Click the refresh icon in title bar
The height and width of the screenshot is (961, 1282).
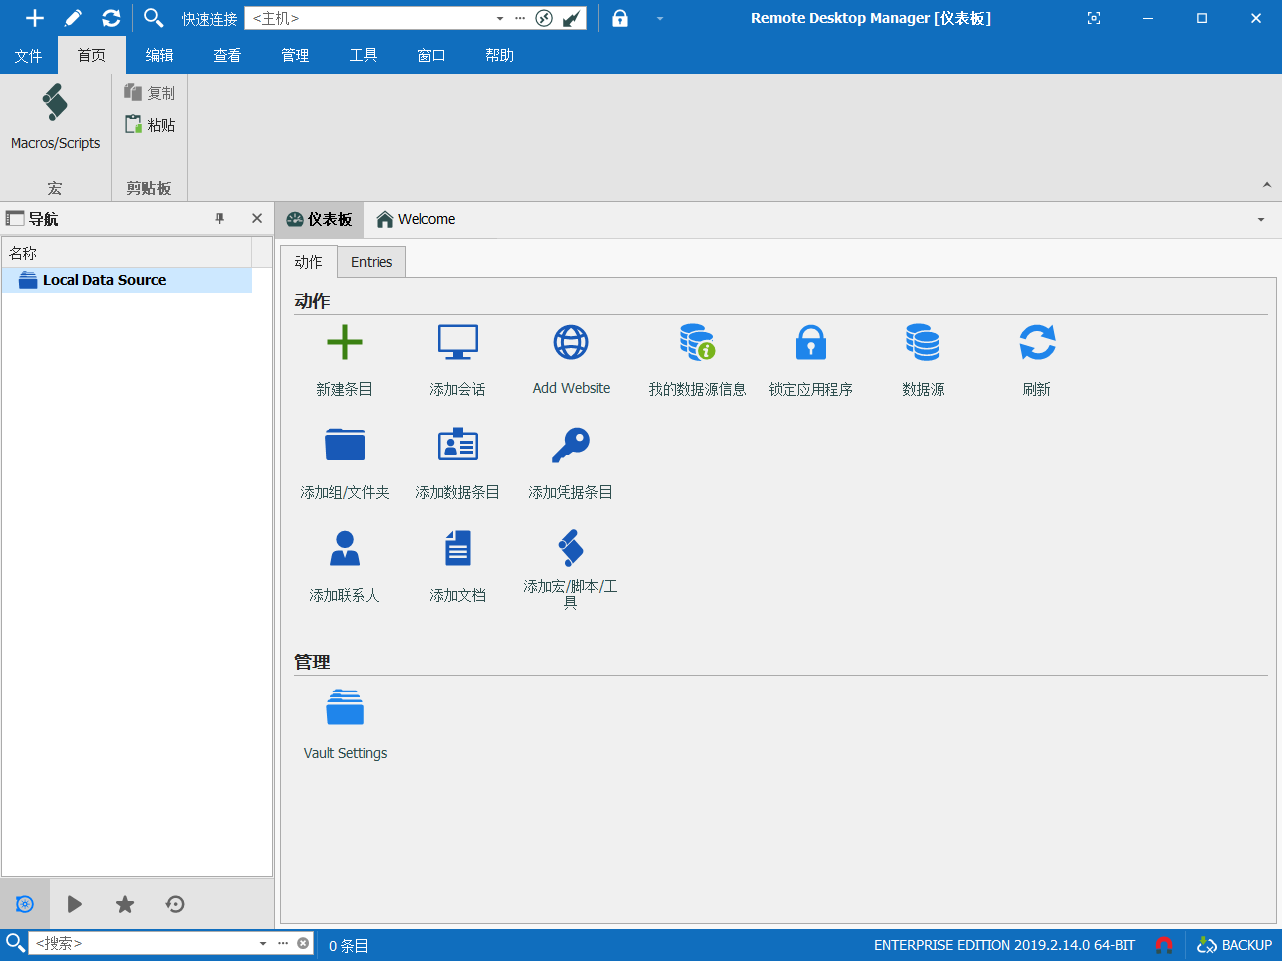click(111, 18)
